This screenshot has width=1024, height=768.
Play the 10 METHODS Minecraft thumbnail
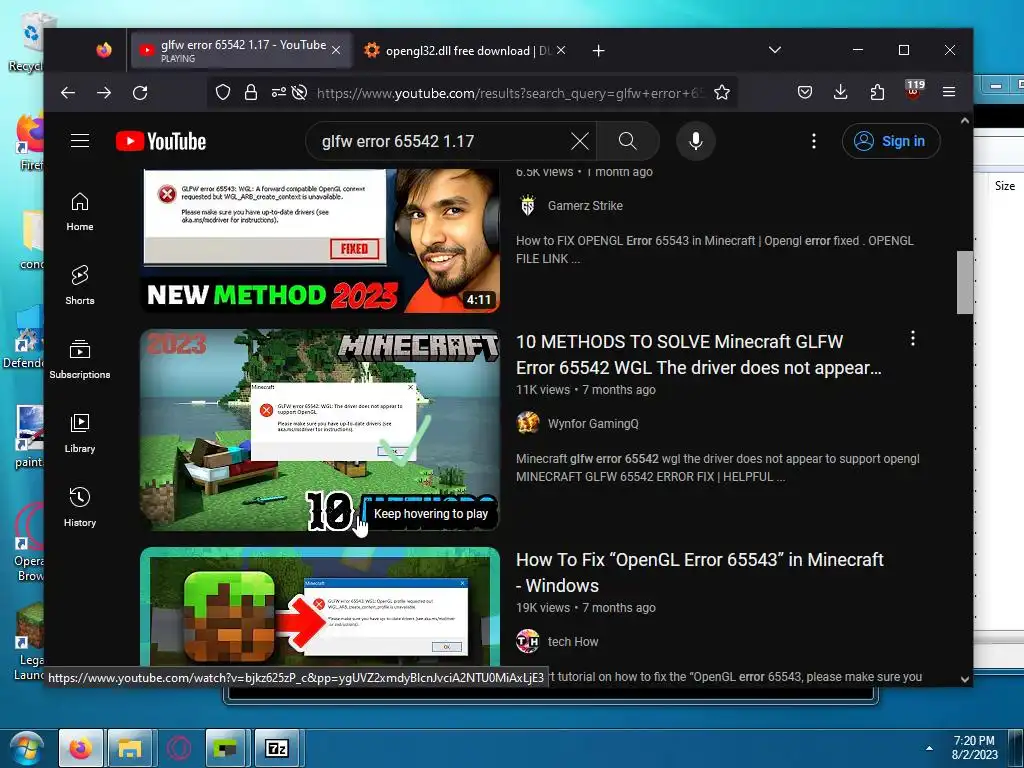pos(320,430)
